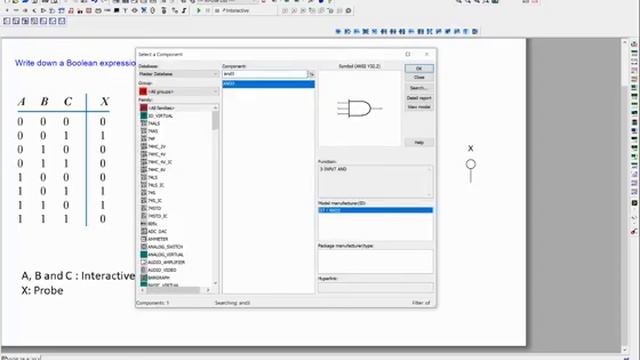Select AND3 in the component list

(268, 84)
